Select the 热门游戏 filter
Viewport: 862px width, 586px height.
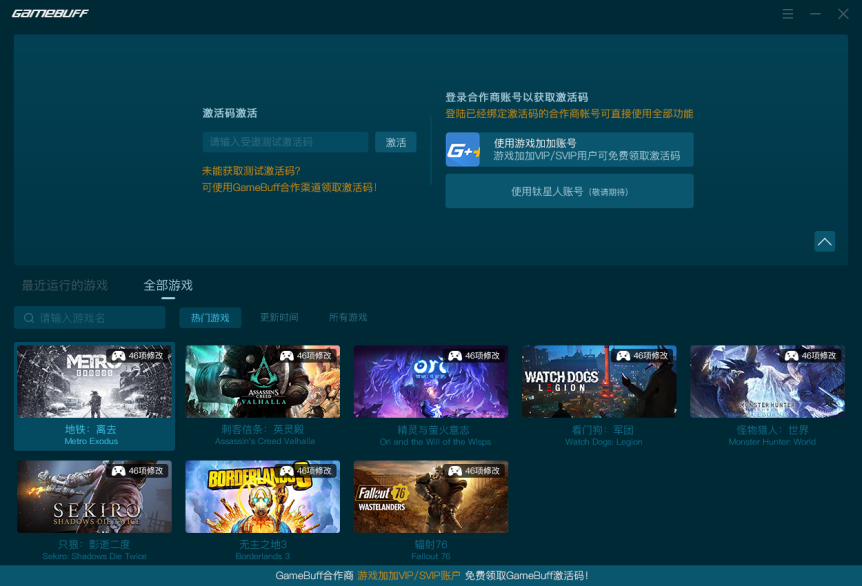(x=210, y=318)
